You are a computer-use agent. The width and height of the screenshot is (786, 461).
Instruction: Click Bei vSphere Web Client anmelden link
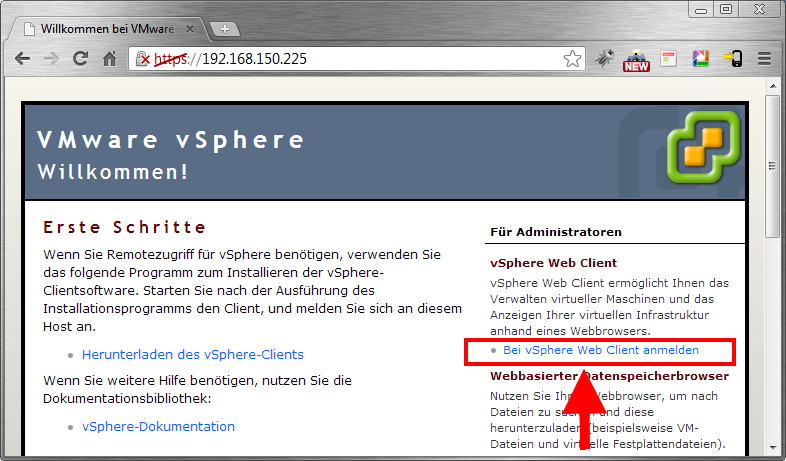pyautogui.click(x=600, y=350)
